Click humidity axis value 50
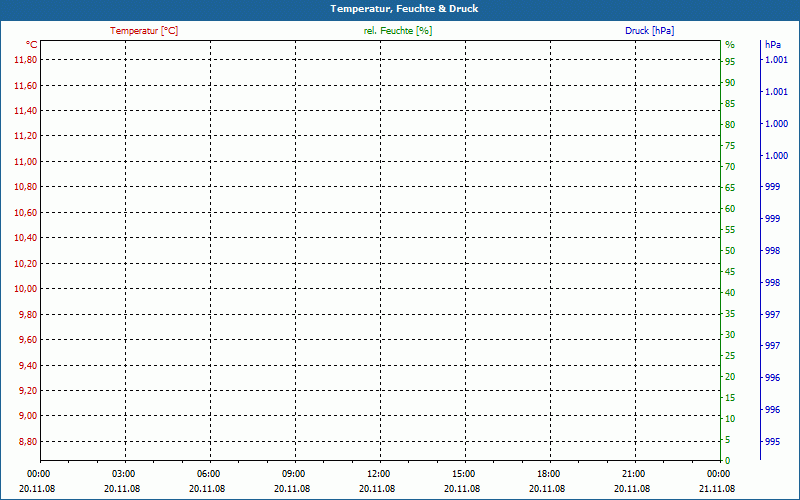This screenshot has width=800, height=500. coord(730,251)
